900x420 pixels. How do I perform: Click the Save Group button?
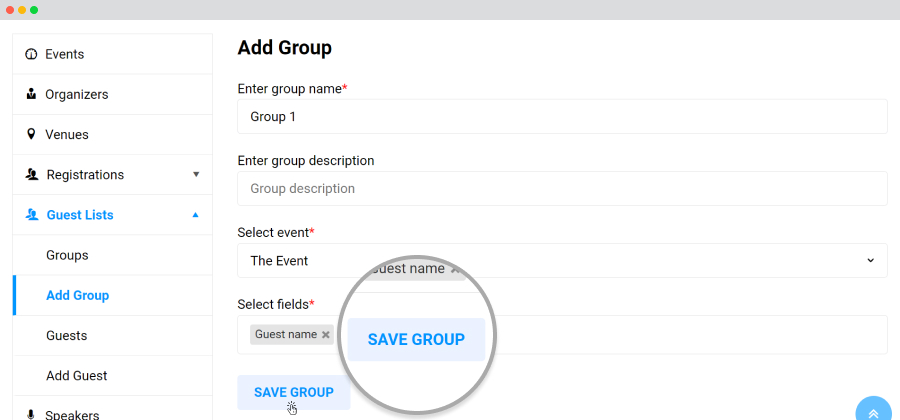[294, 392]
